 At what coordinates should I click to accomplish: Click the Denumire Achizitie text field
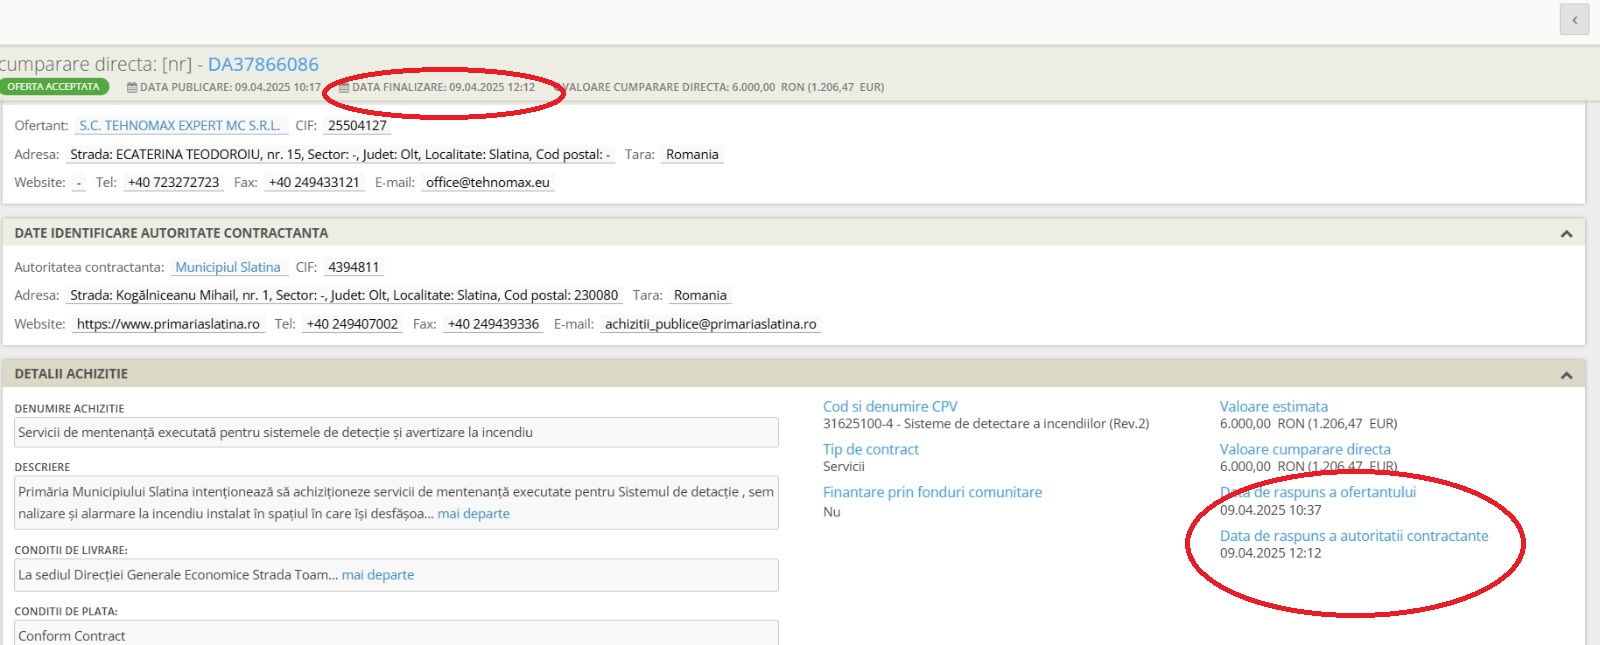tap(397, 433)
